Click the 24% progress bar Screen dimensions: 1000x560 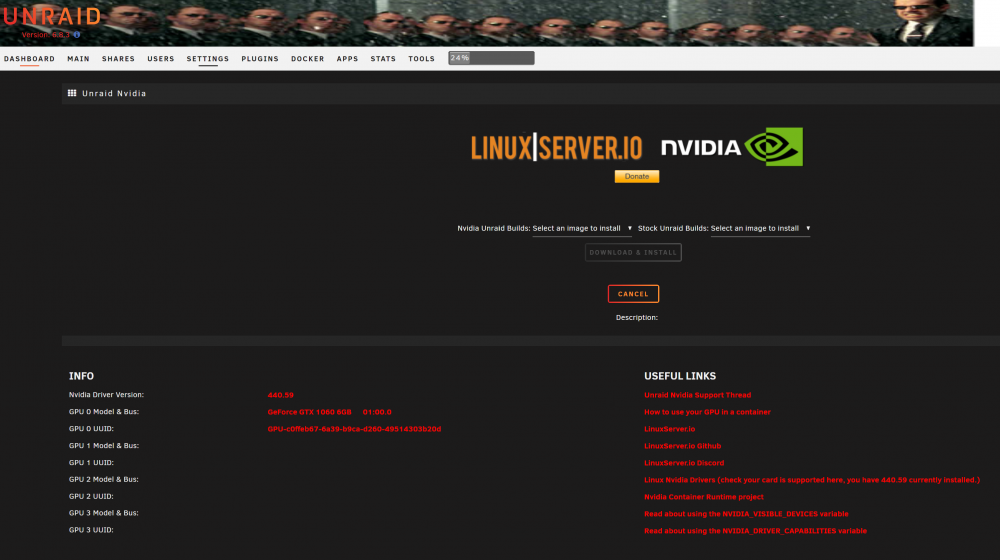coord(491,58)
